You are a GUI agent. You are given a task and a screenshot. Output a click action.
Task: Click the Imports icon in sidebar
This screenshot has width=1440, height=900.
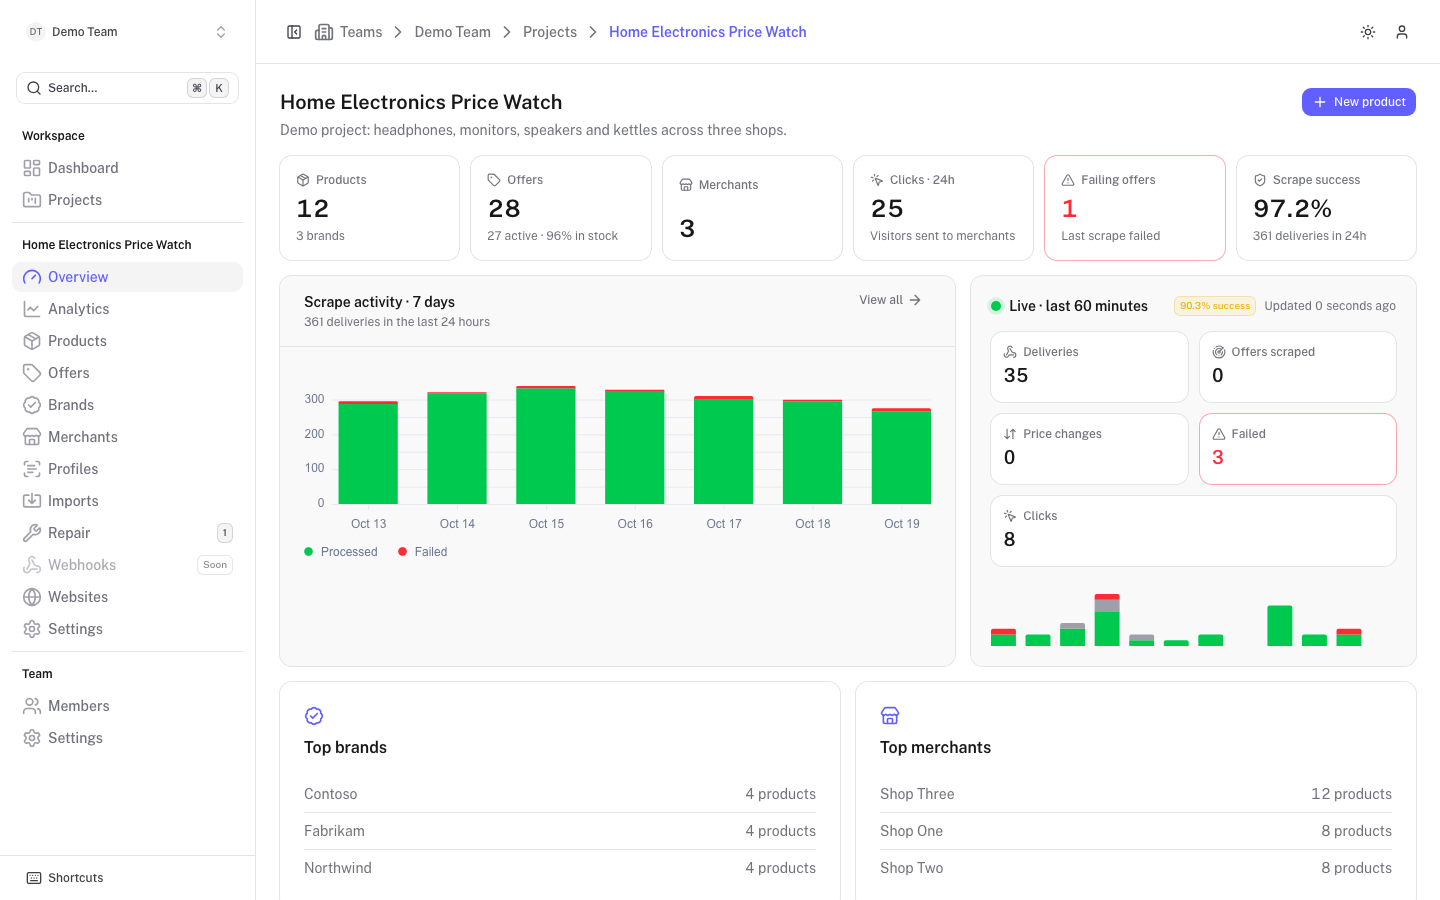tap(32, 501)
